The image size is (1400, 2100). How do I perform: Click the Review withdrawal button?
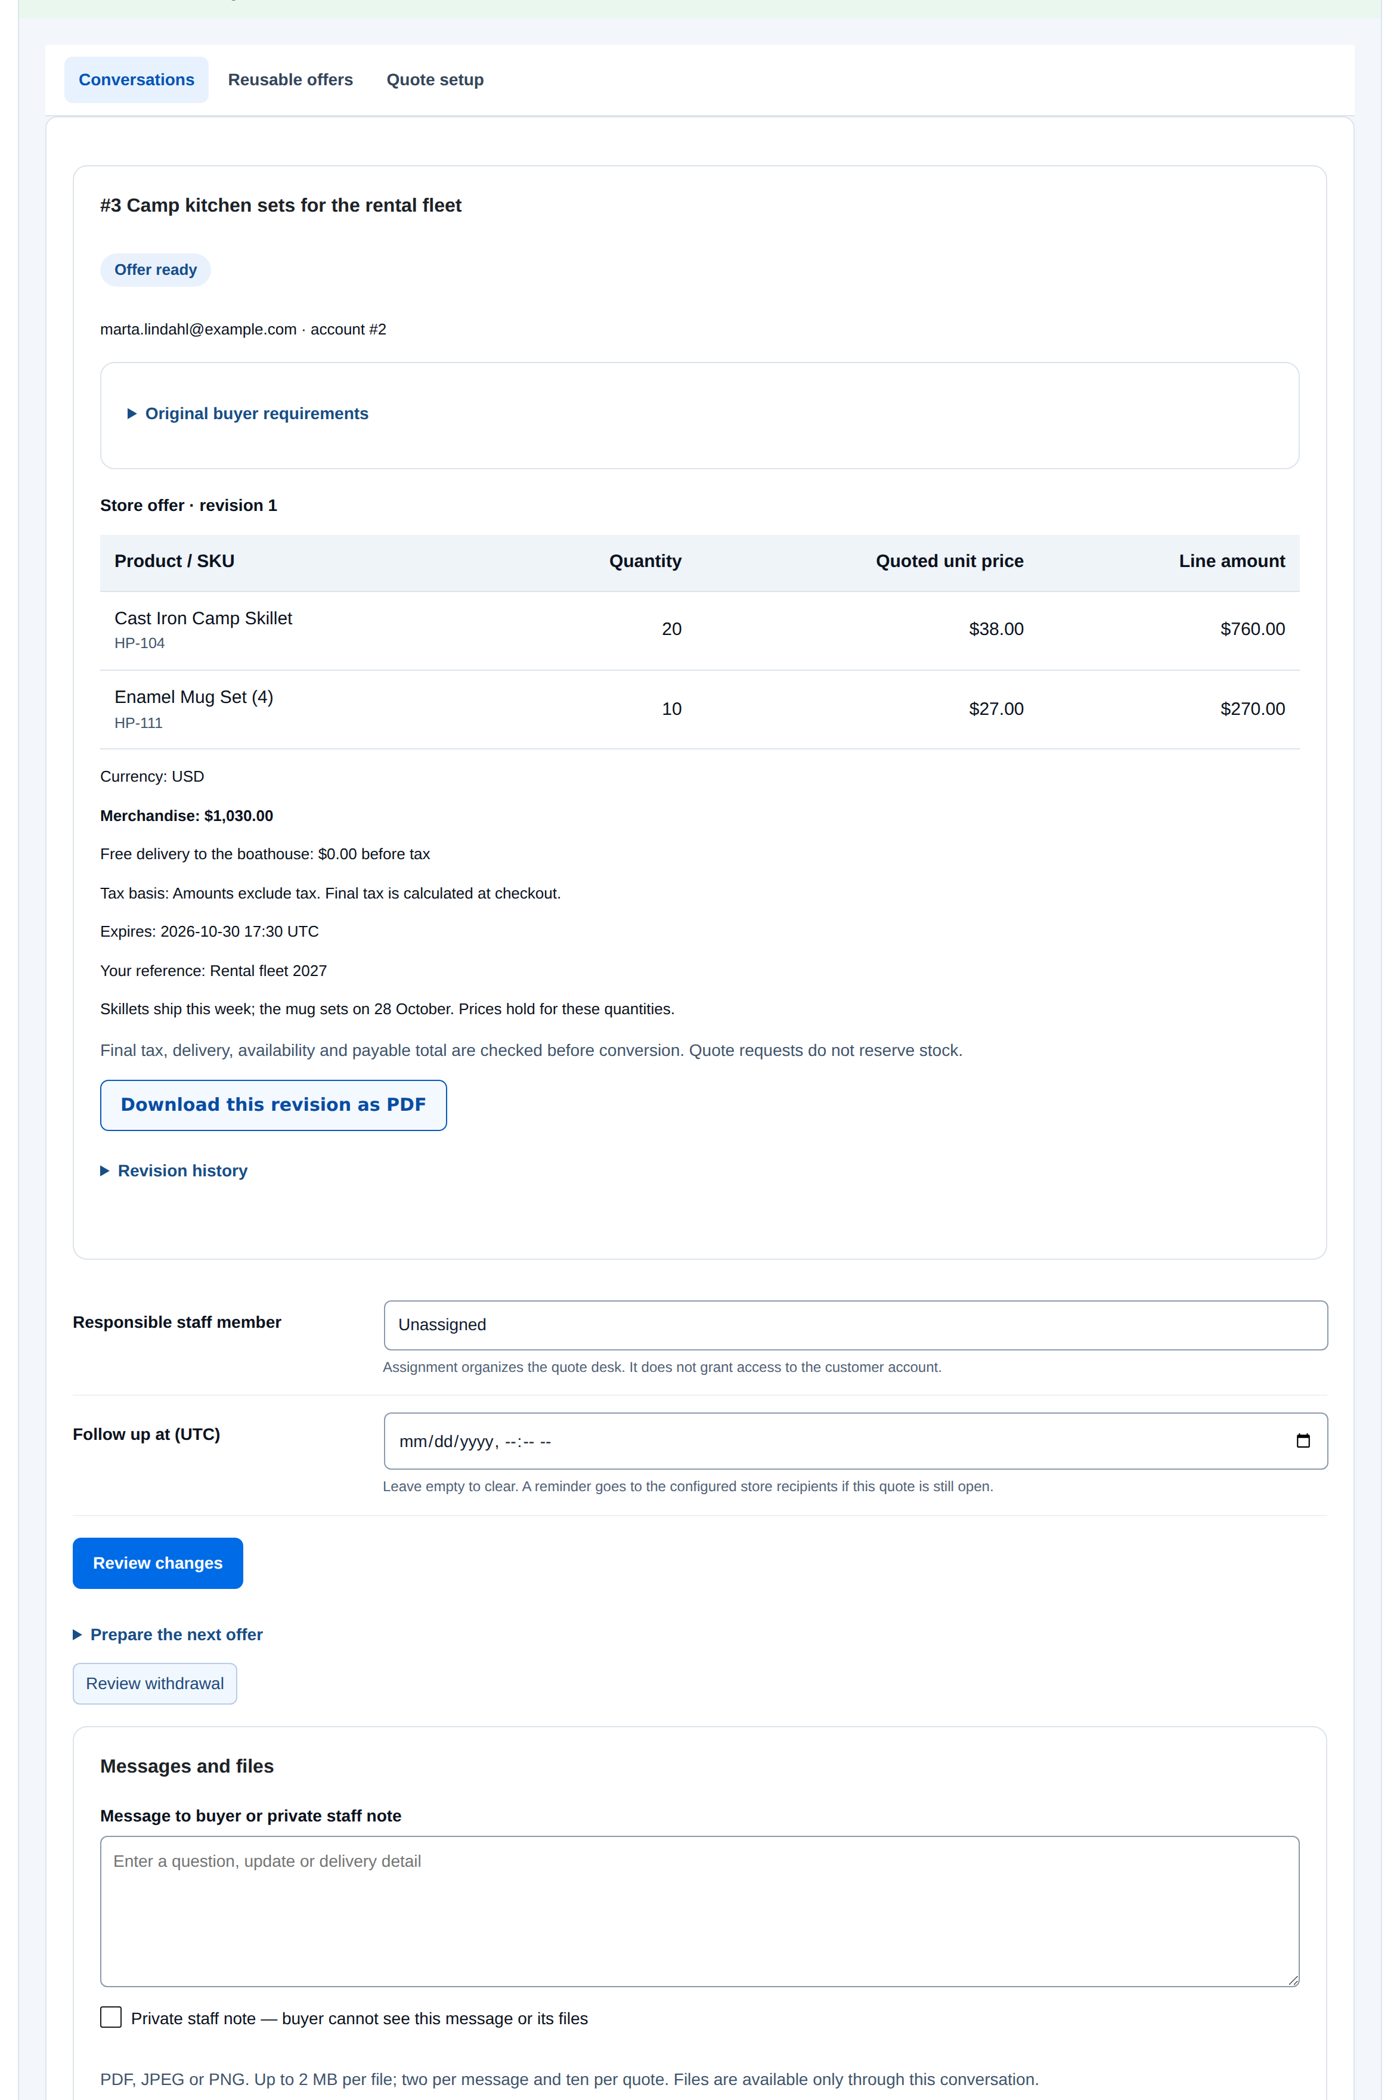pos(155,1684)
